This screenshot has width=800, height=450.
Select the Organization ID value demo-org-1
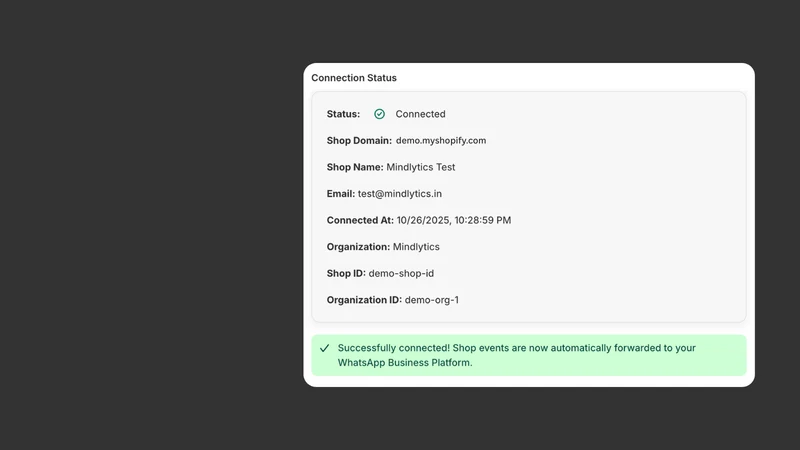[x=432, y=299]
